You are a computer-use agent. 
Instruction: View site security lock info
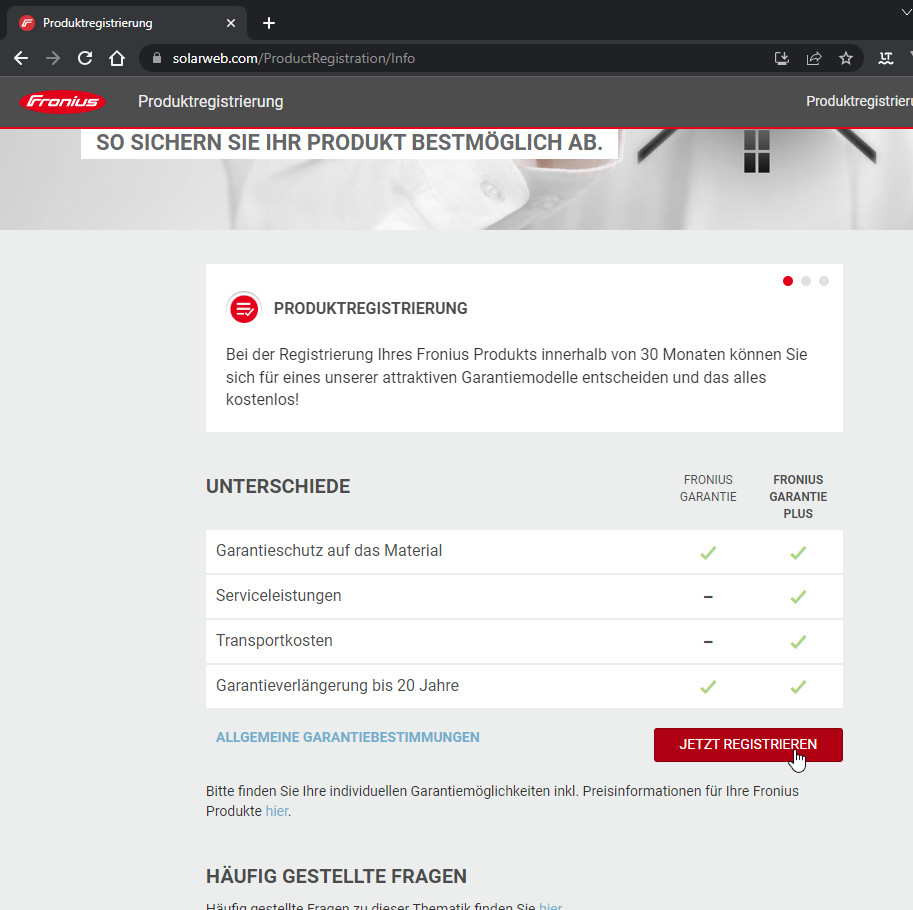click(x=156, y=58)
